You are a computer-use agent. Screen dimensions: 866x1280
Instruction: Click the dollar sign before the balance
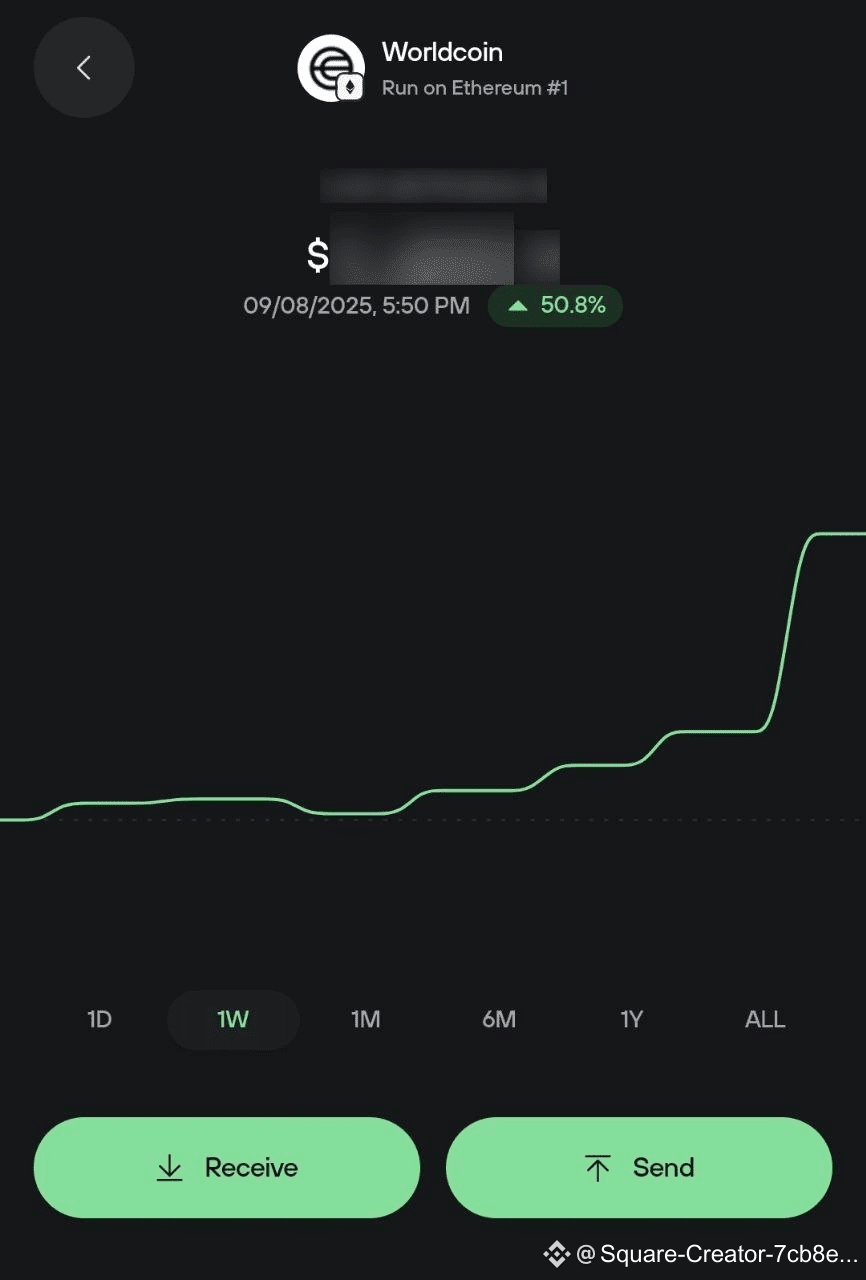click(x=318, y=255)
